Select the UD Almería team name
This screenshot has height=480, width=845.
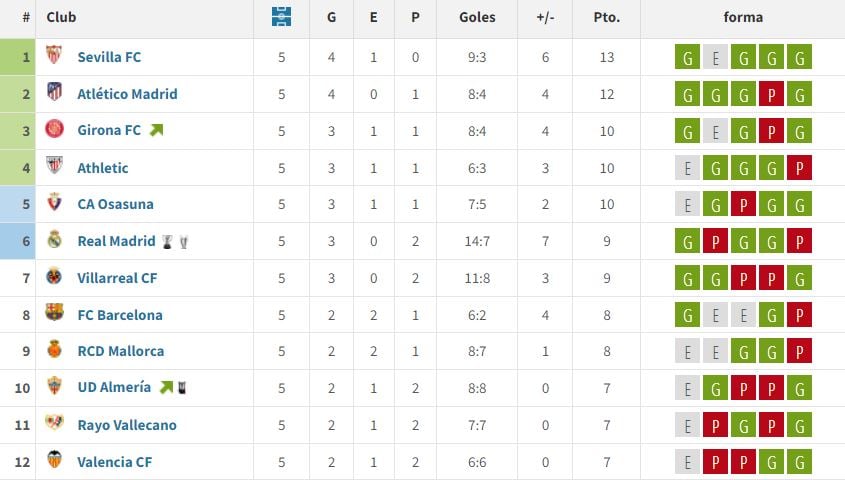click(x=114, y=387)
